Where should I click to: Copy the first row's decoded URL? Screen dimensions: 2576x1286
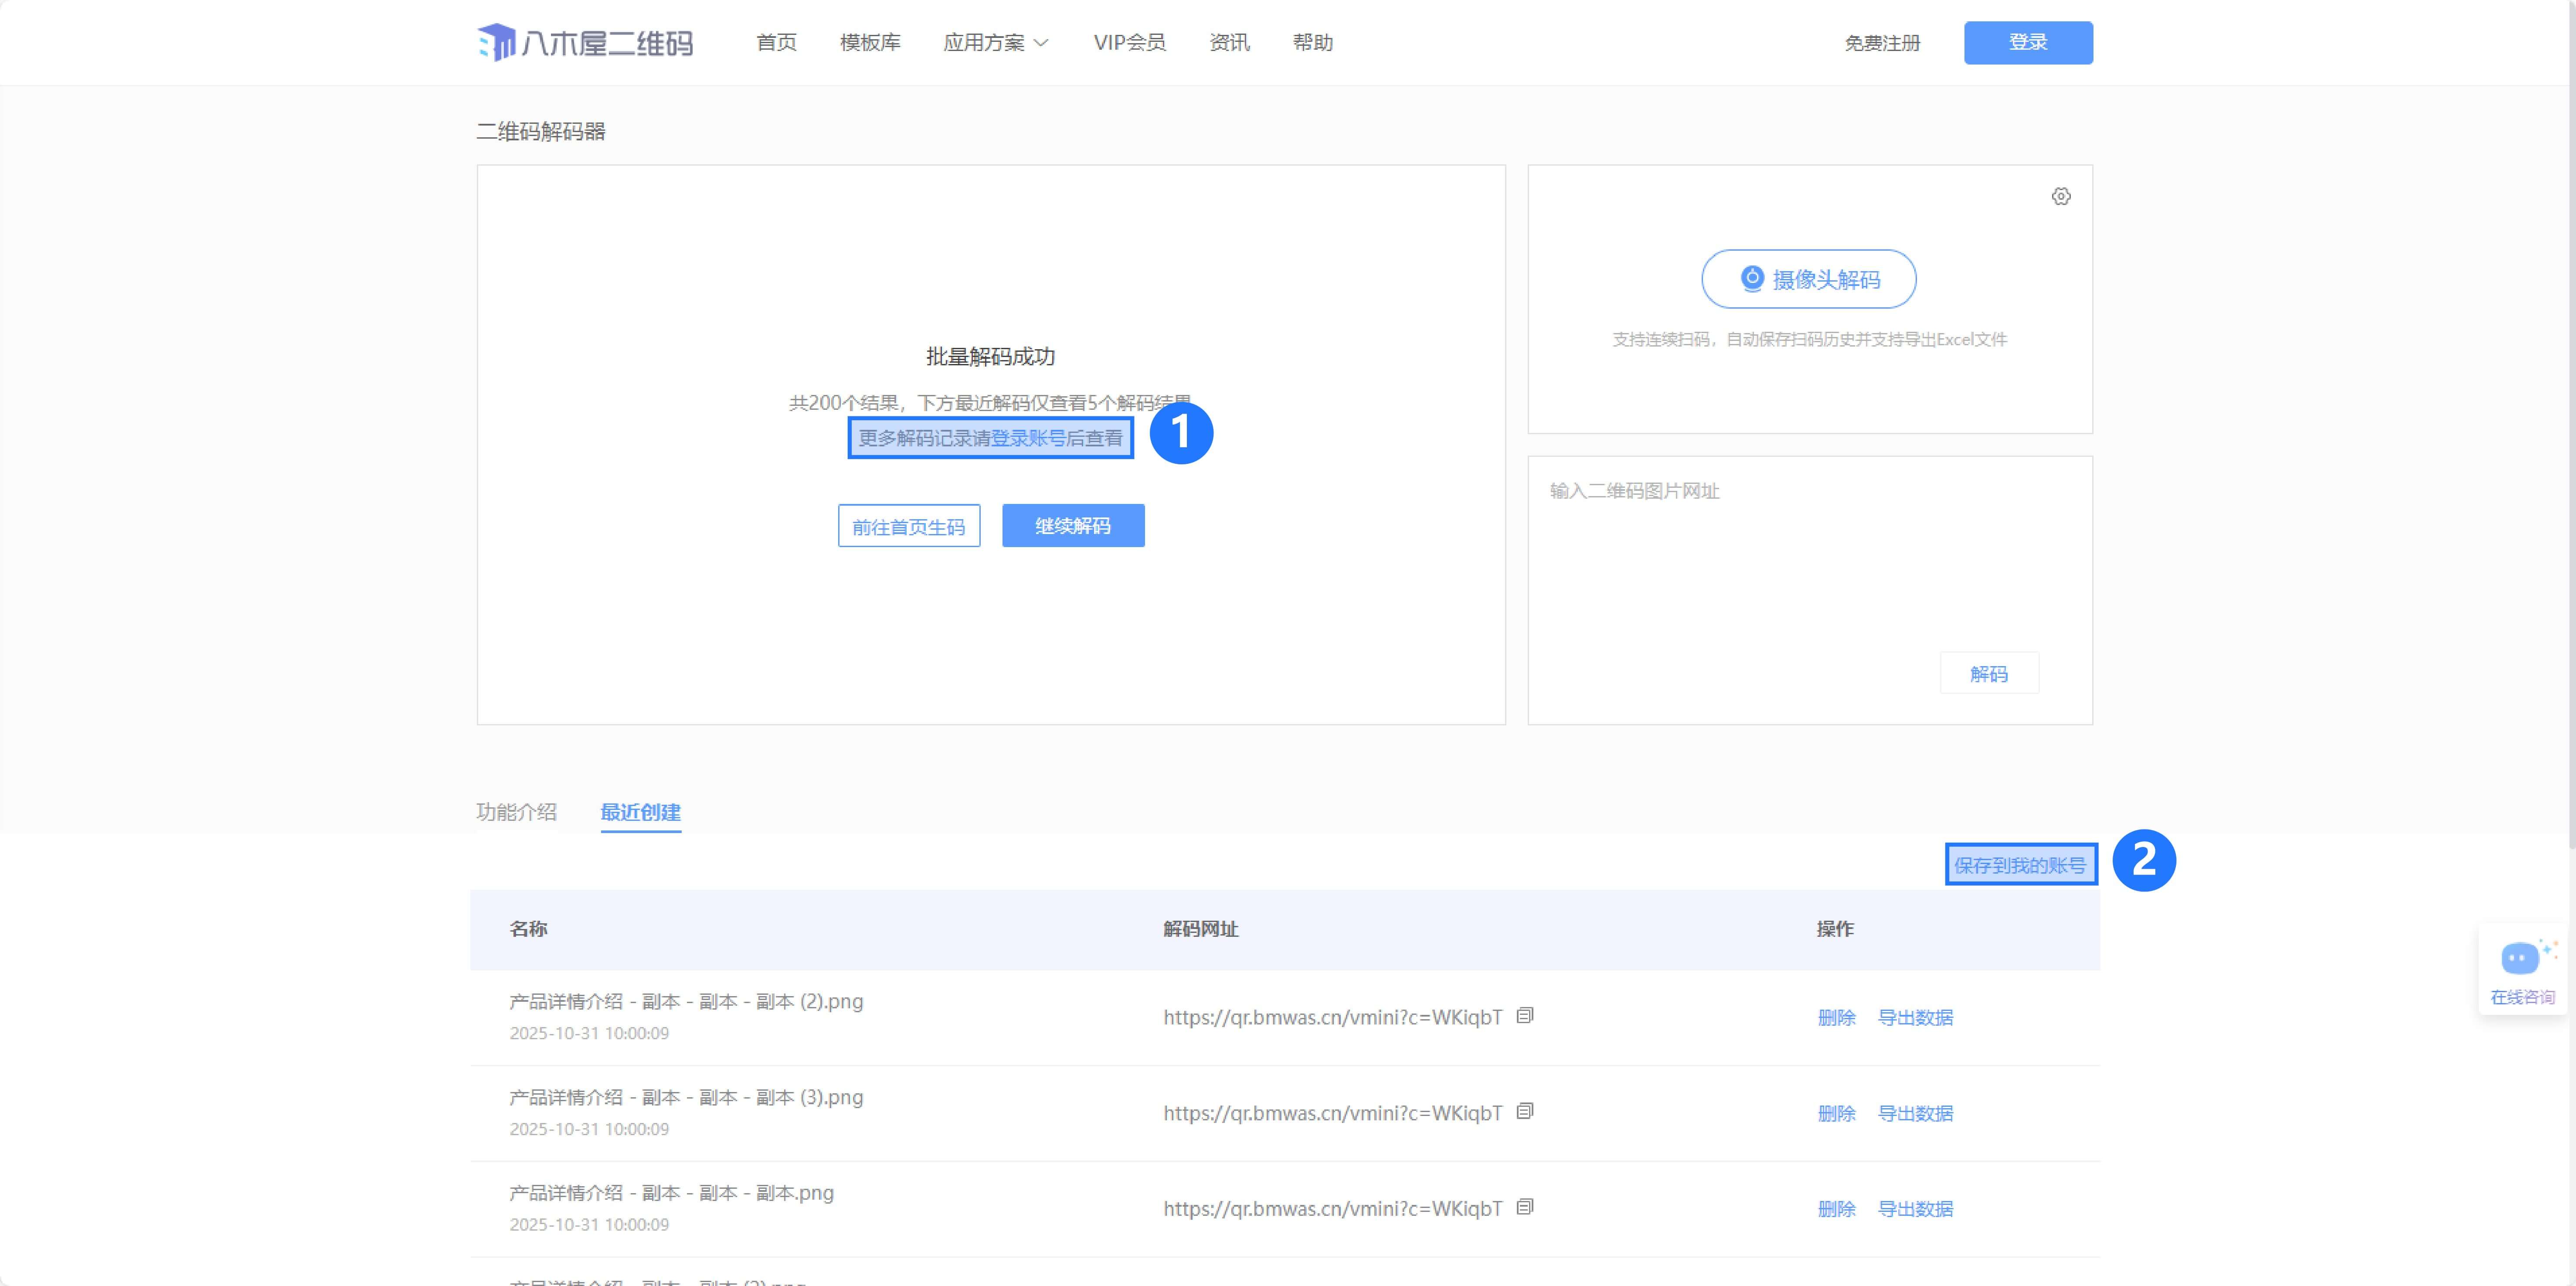click(x=1524, y=1016)
